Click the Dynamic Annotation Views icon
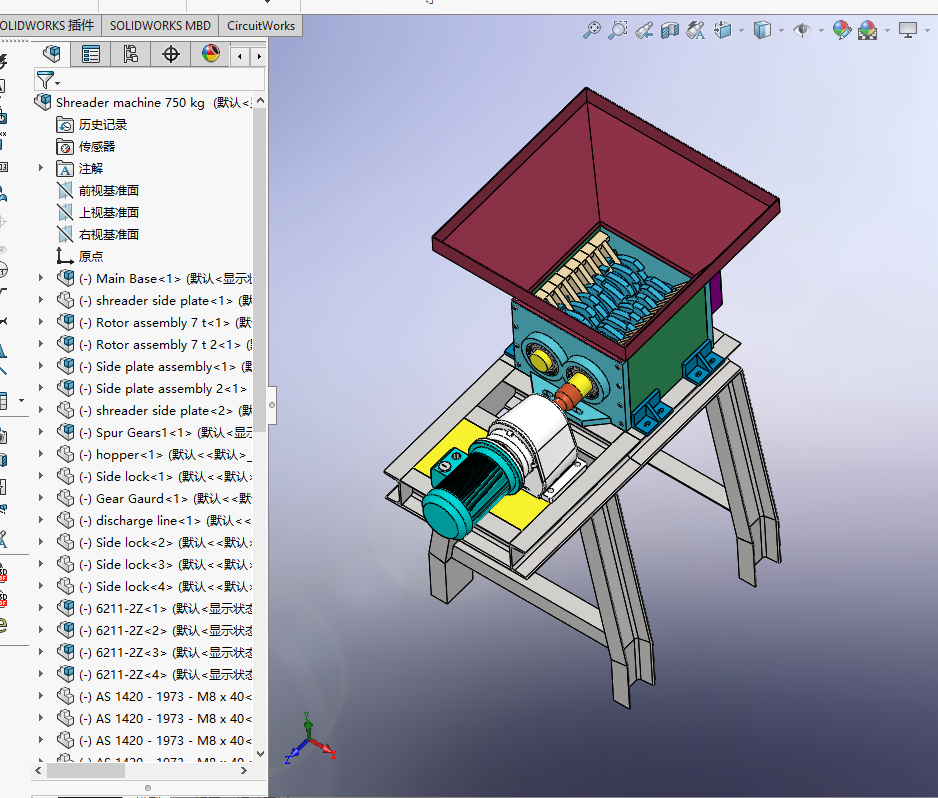This screenshot has height=798, width=938. (x=695, y=30)
